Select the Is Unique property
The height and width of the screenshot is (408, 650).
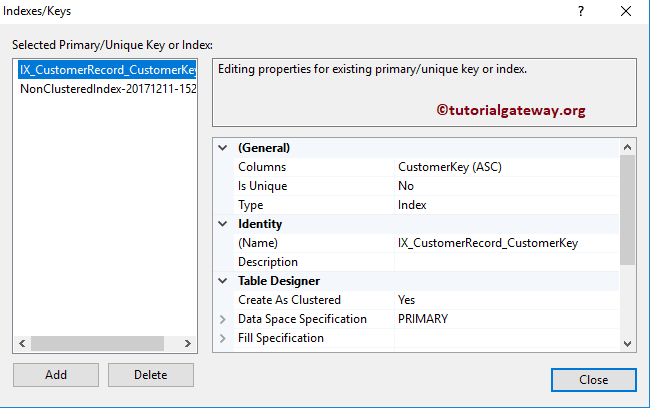(262, 186)
